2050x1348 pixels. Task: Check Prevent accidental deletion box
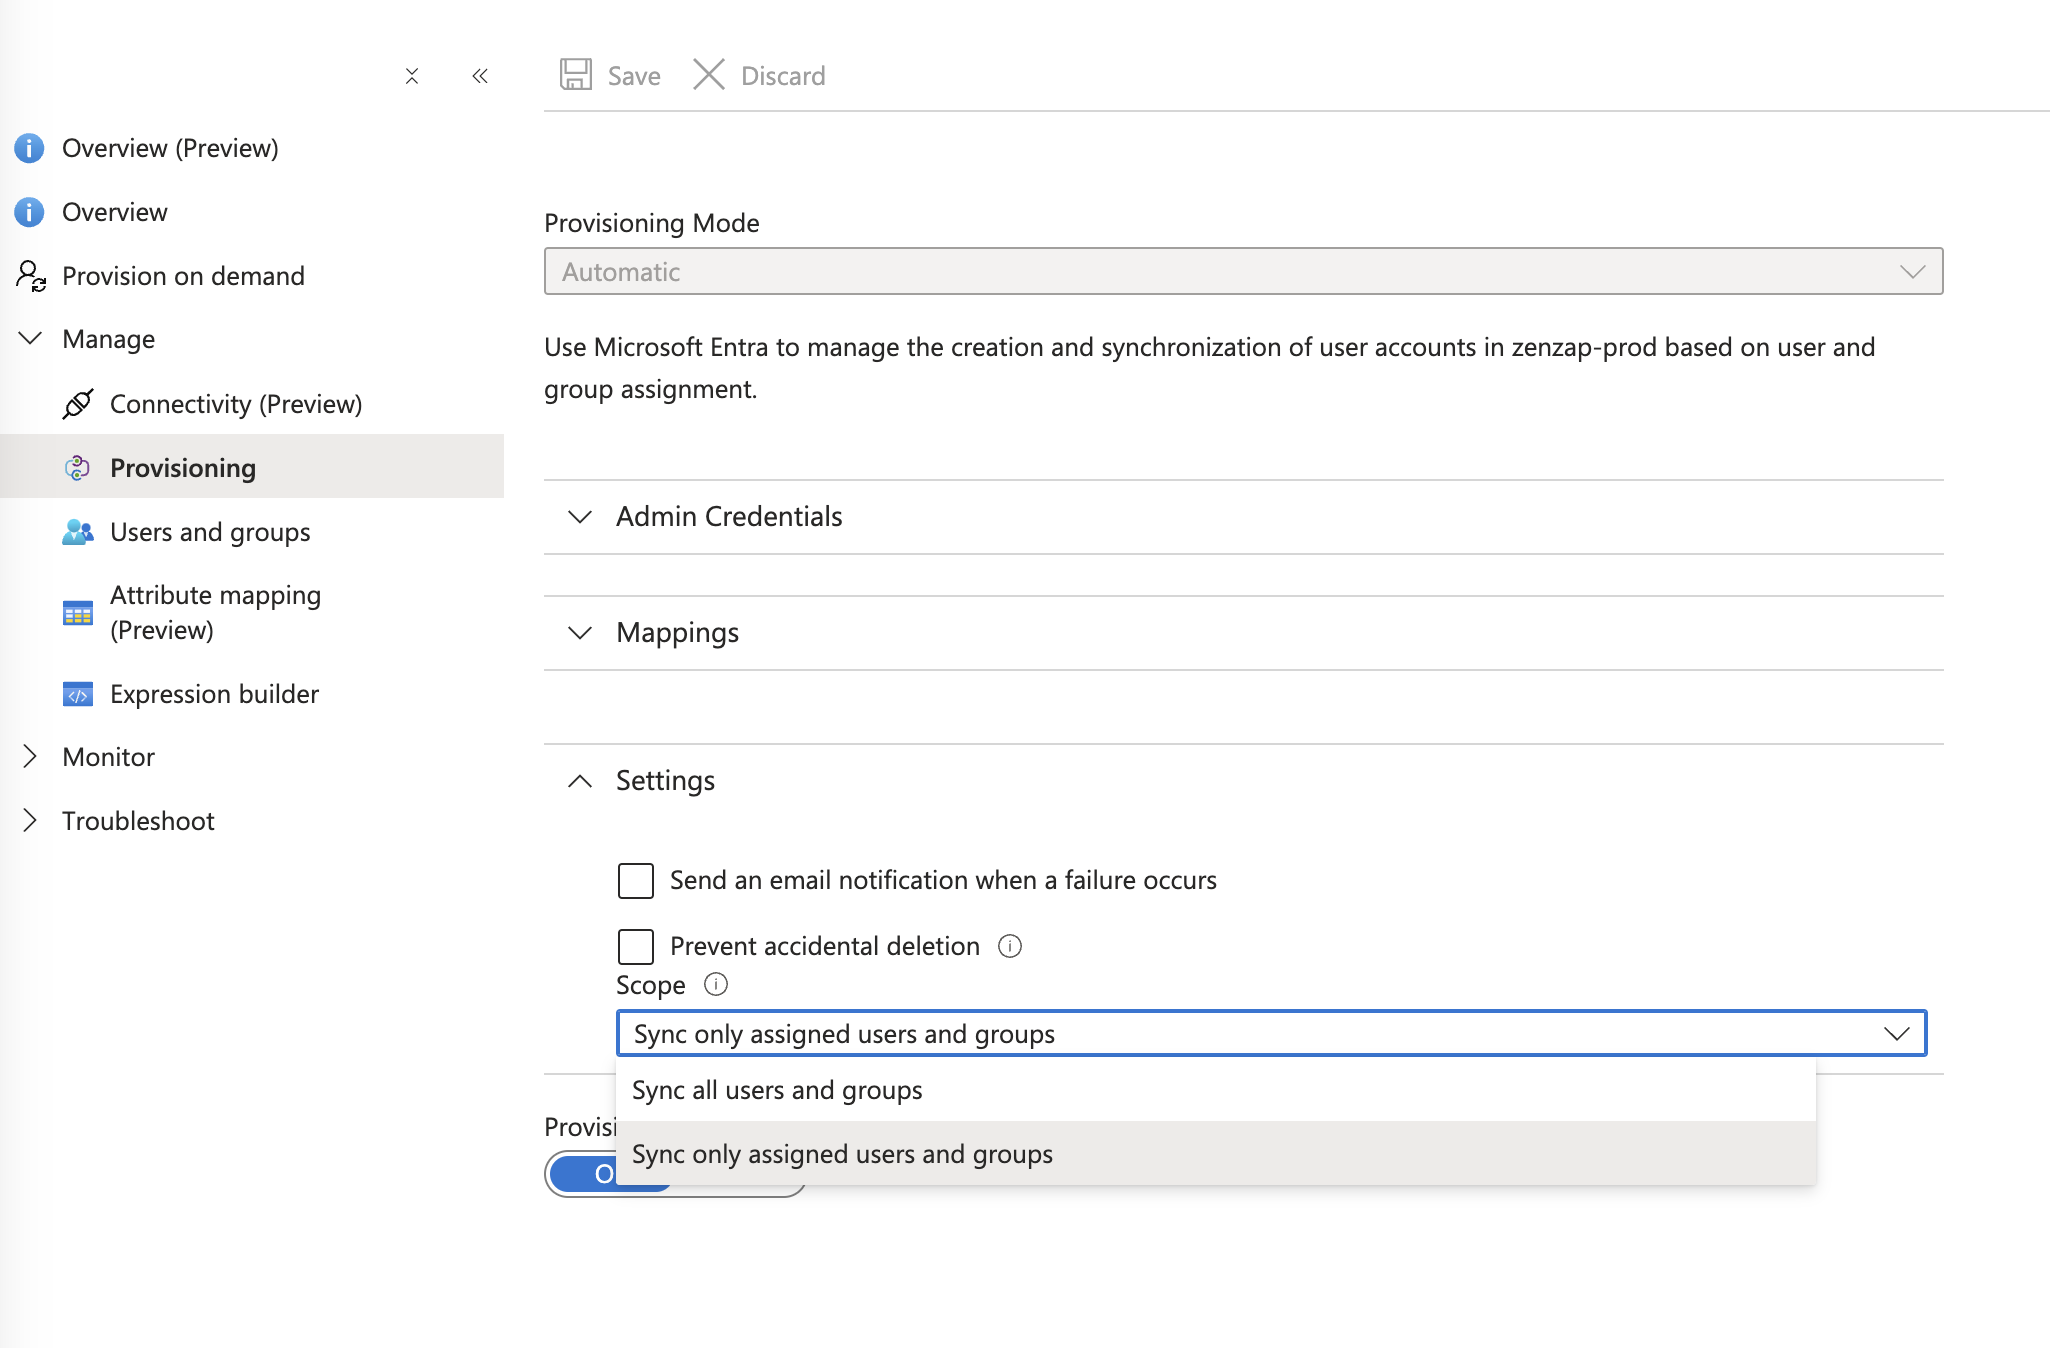tap(636, 946)
